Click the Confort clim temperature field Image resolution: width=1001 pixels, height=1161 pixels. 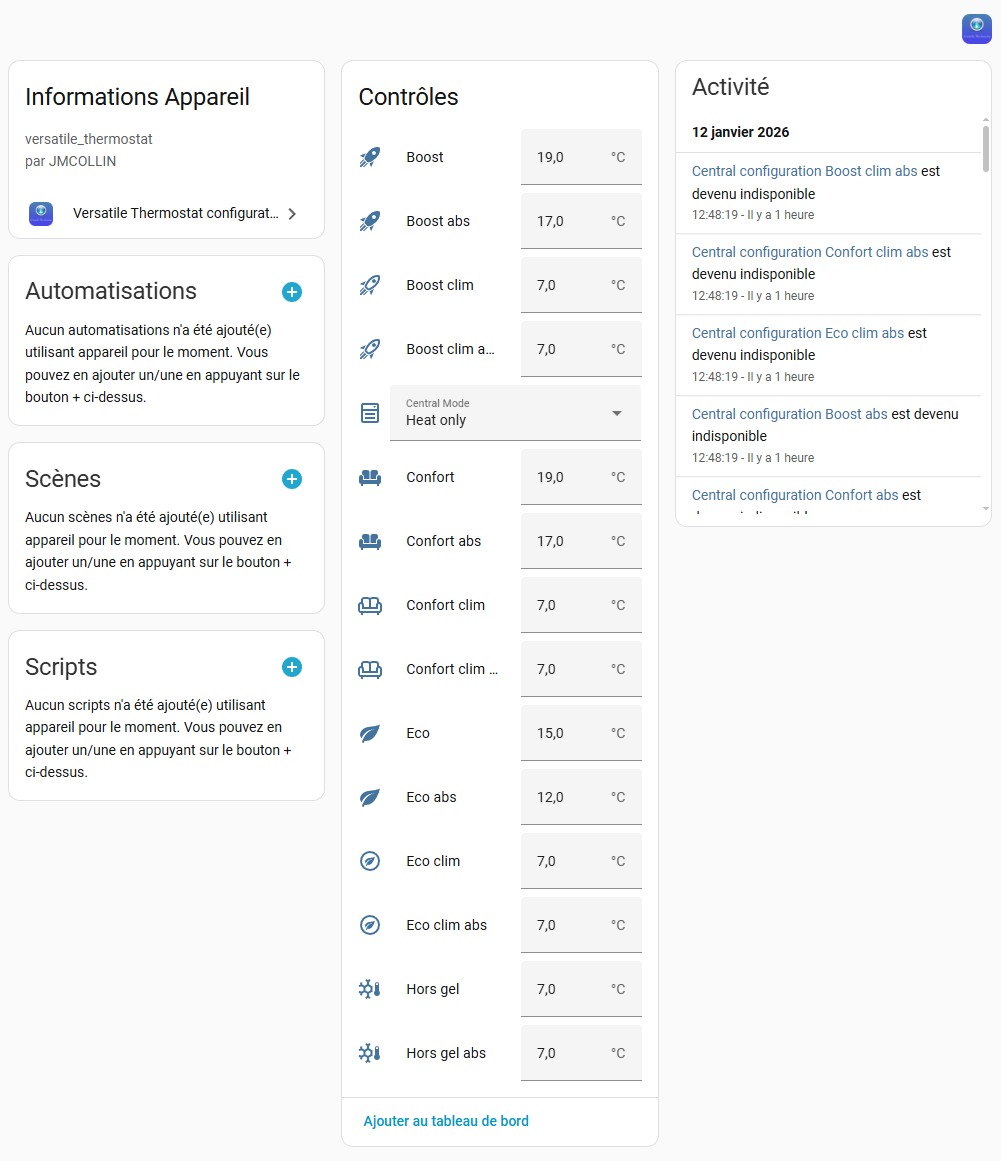581,606
